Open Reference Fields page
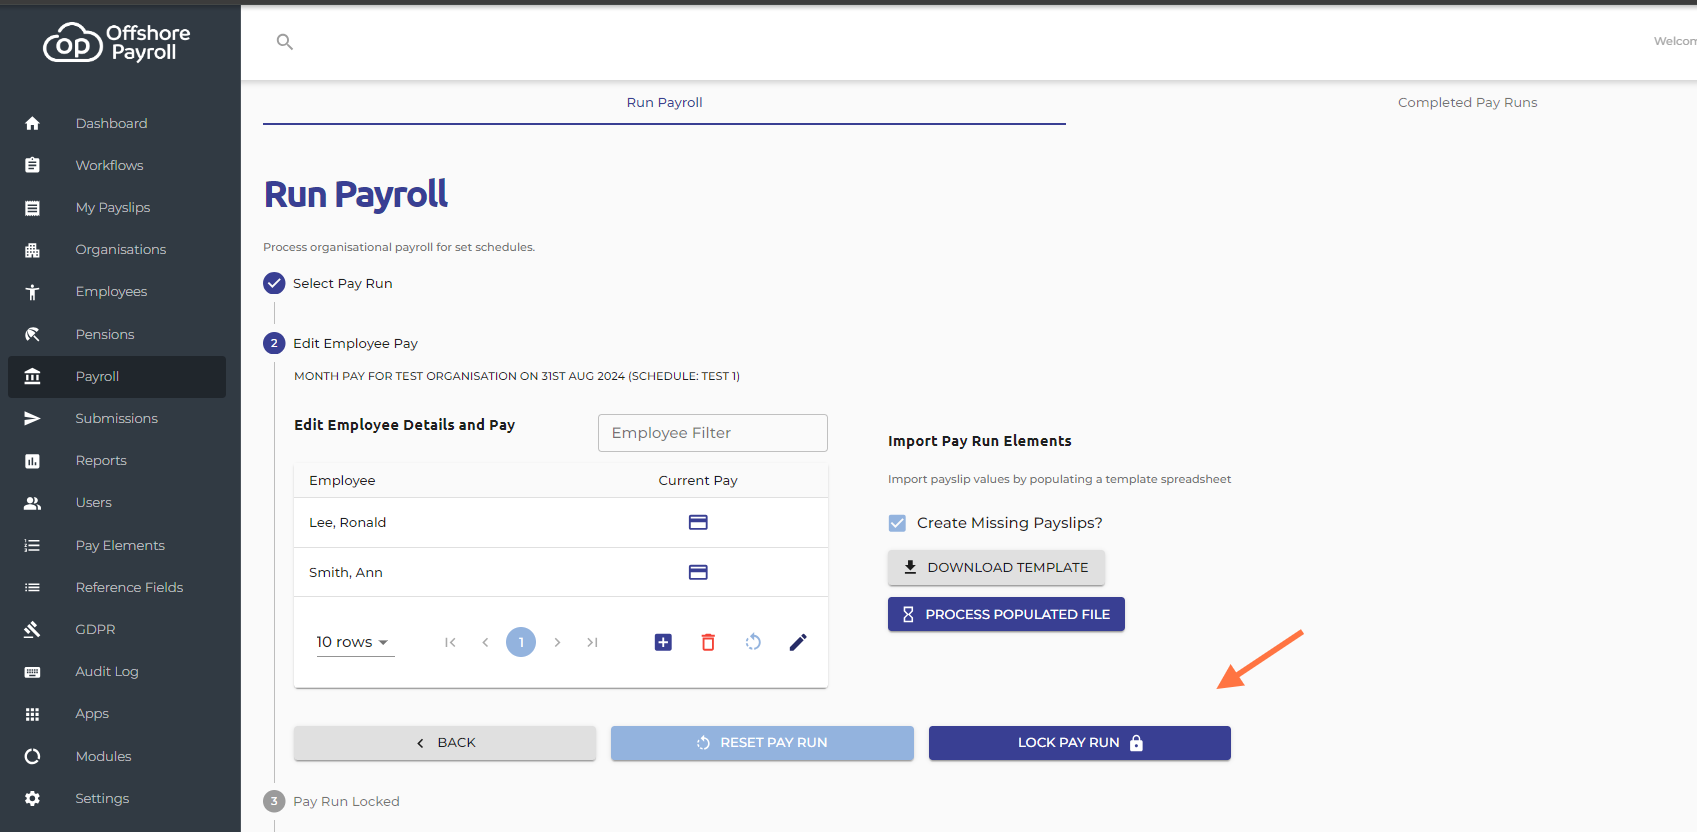Screen dimensions: 1697x832 click(x=117, y=587)
